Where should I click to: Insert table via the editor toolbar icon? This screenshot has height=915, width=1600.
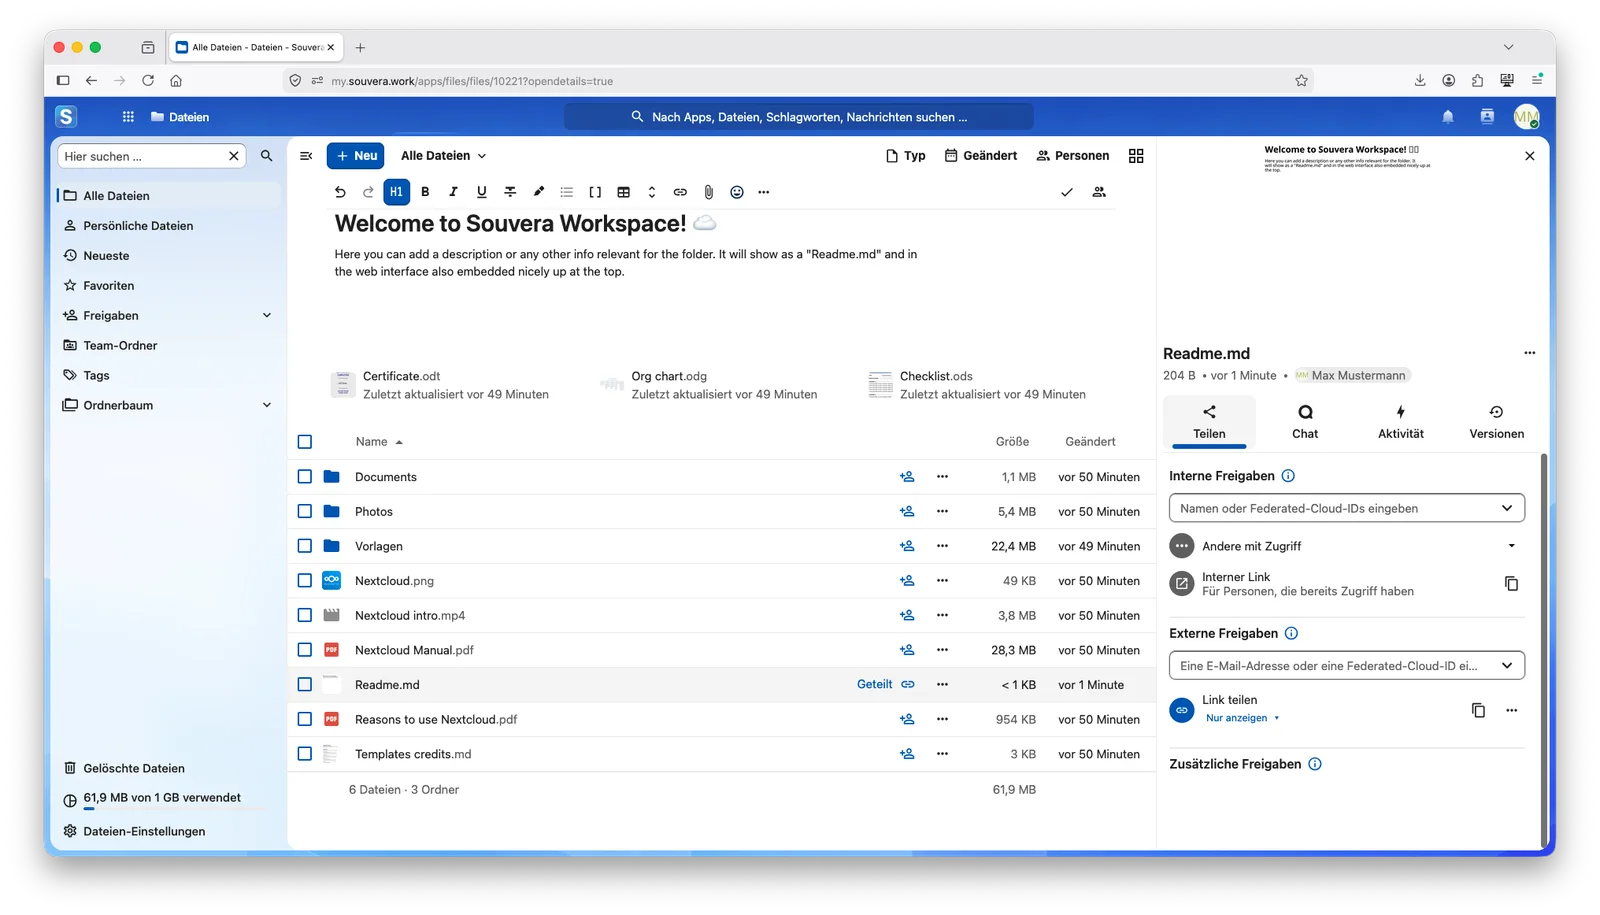623,192
